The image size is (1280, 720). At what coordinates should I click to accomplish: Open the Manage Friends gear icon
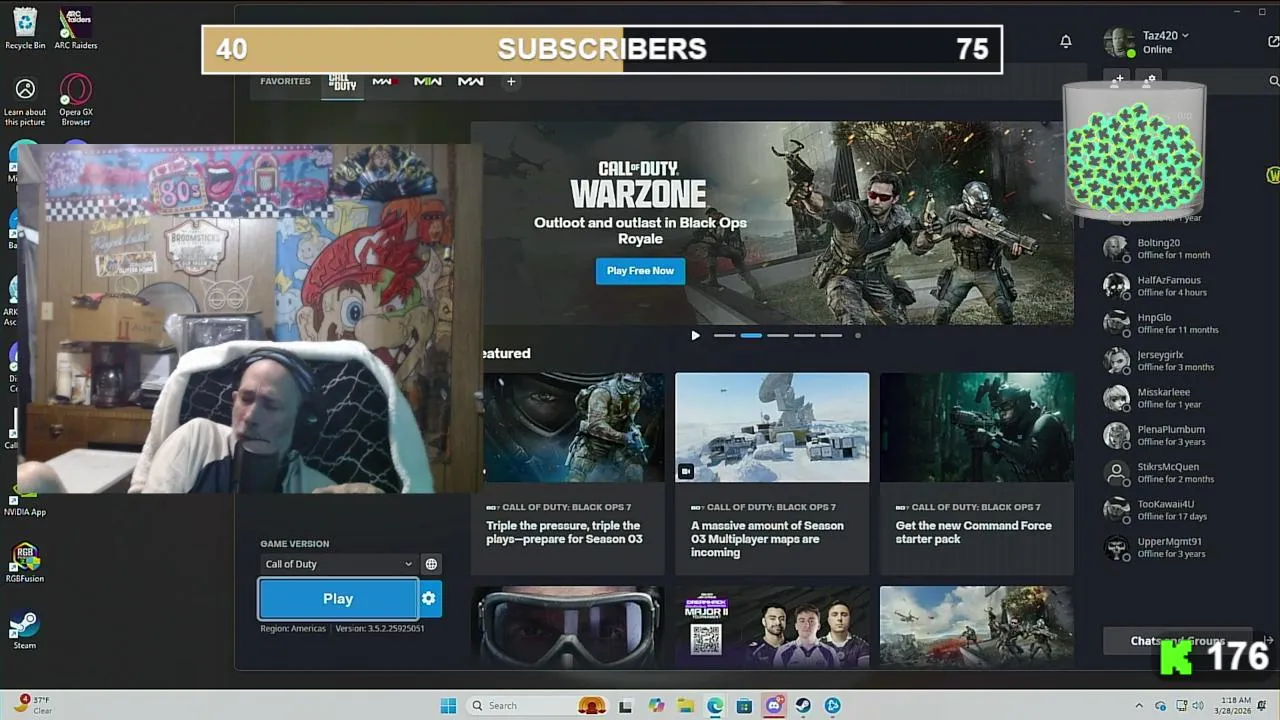1151,79
